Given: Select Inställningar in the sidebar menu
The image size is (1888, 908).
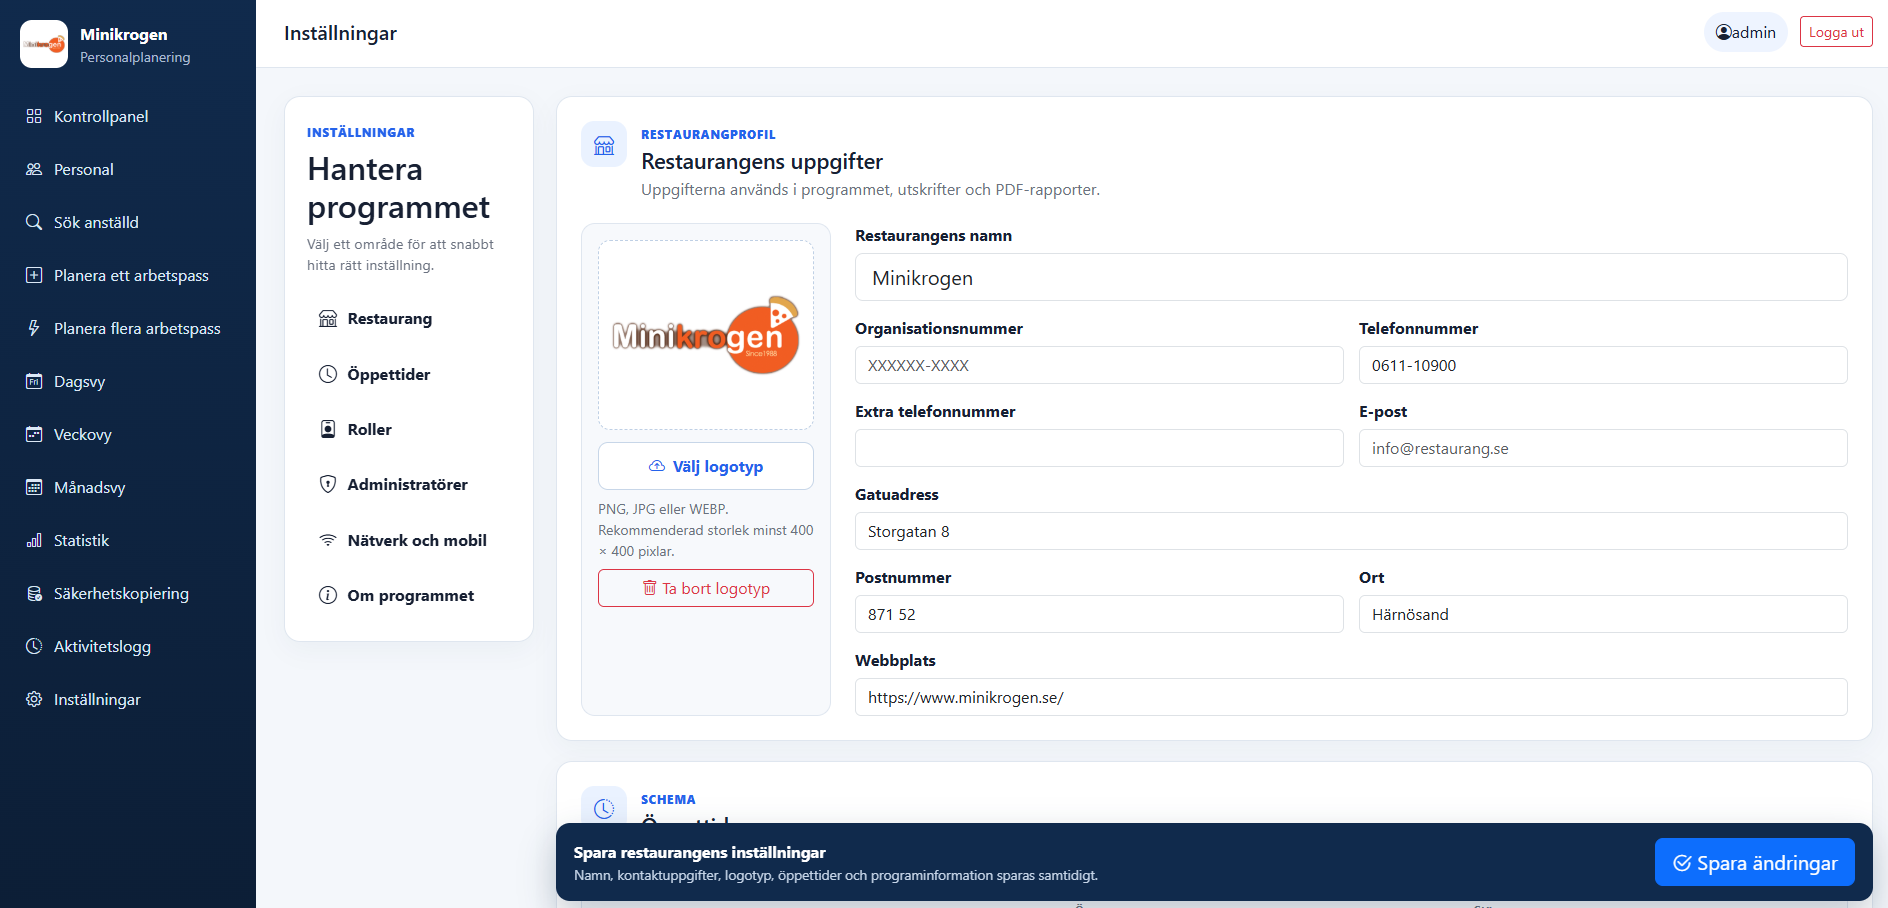Looking at the screenshot, I should (128, 699).
